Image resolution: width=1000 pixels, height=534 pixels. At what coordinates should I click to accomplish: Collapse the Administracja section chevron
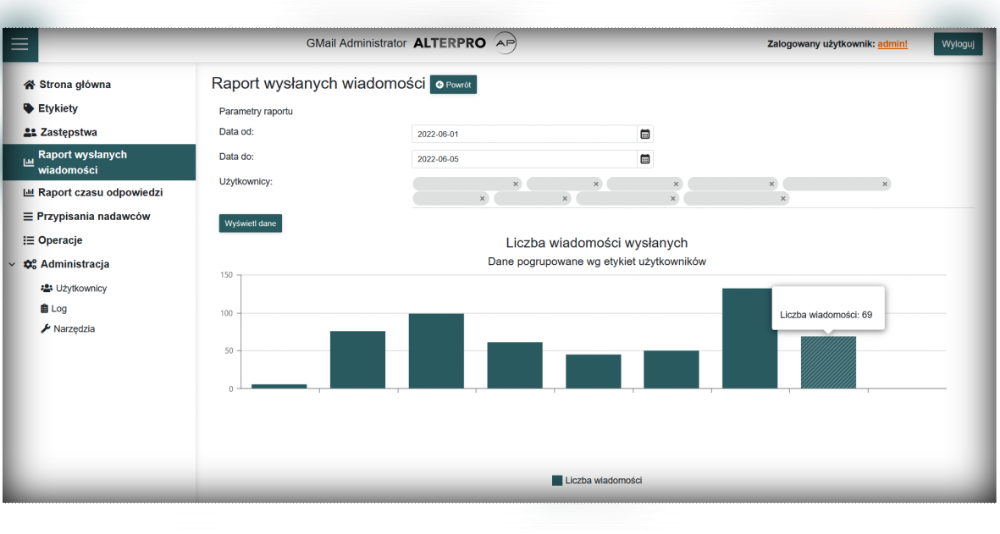11,265
